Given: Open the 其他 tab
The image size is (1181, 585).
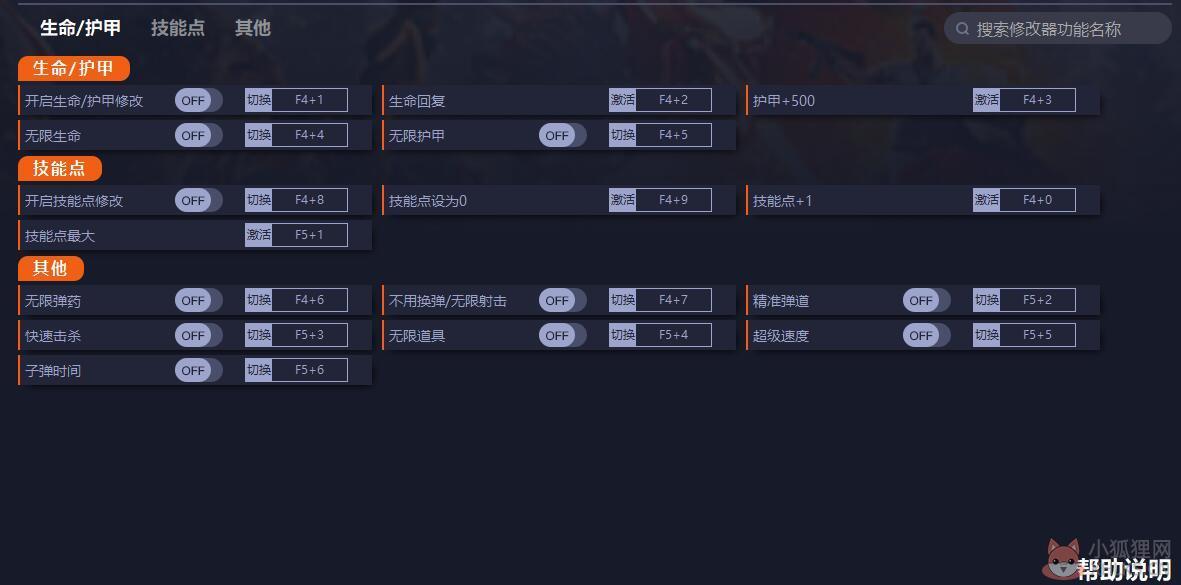Looking at the screenshot, I should click(x=252, y=28).
